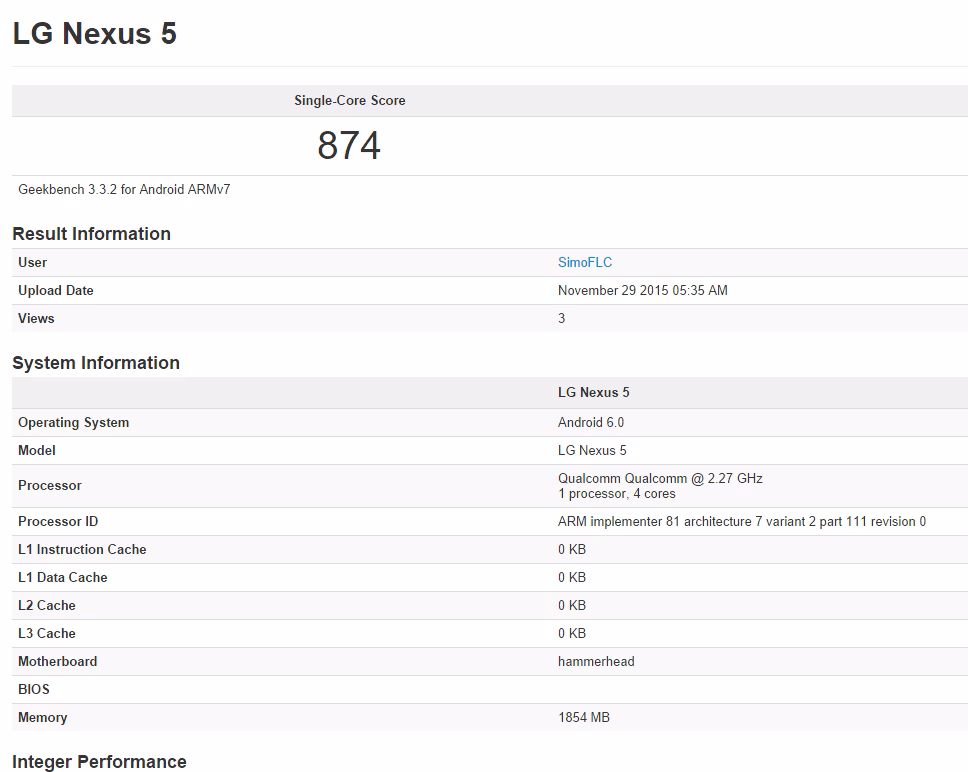Image resolution: width=968 pixels, height=772 pixels.
Task: Click the 1854 MB memory value
Action: tap(583, 717)
